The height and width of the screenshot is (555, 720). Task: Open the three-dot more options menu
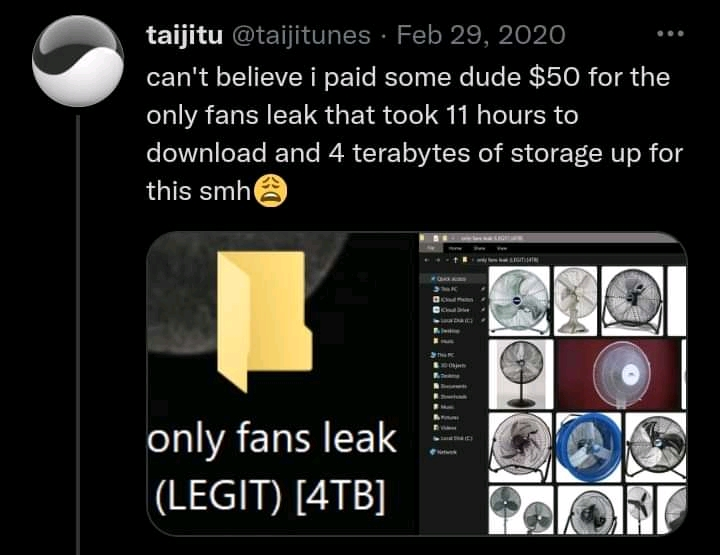click(670, 34)
